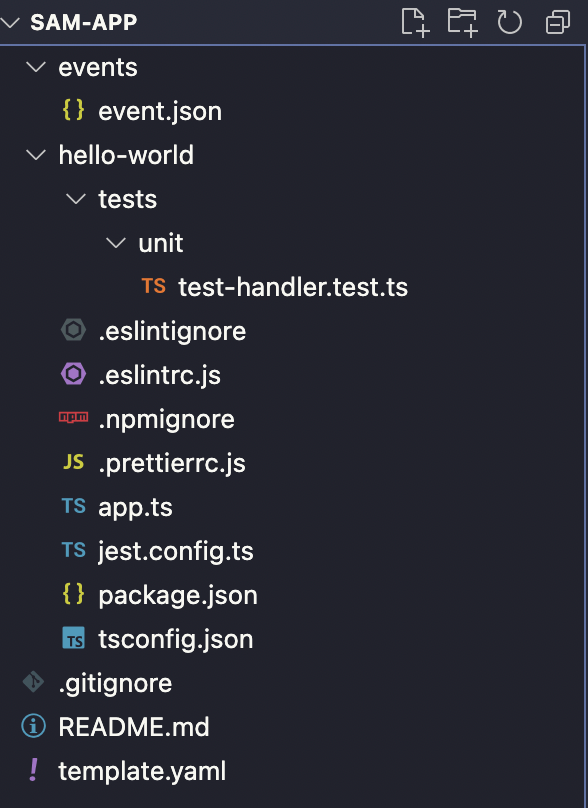
Task: Click the npm icon beside .npmignore
Action: pyautogui.click(x=73, y=417)
